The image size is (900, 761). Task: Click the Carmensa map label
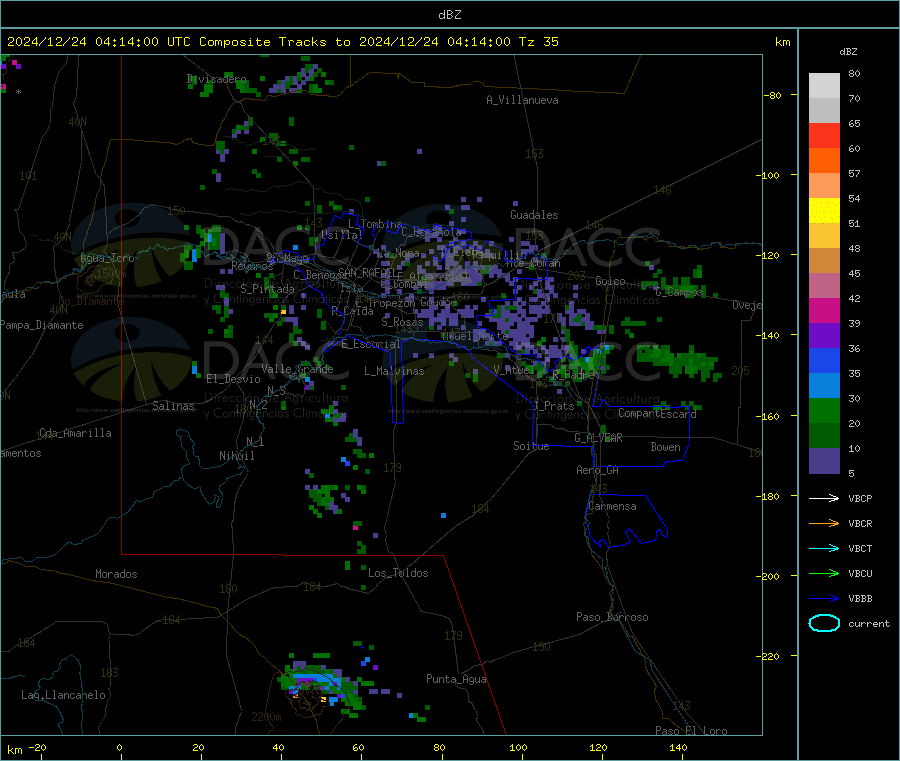(612, 506)
